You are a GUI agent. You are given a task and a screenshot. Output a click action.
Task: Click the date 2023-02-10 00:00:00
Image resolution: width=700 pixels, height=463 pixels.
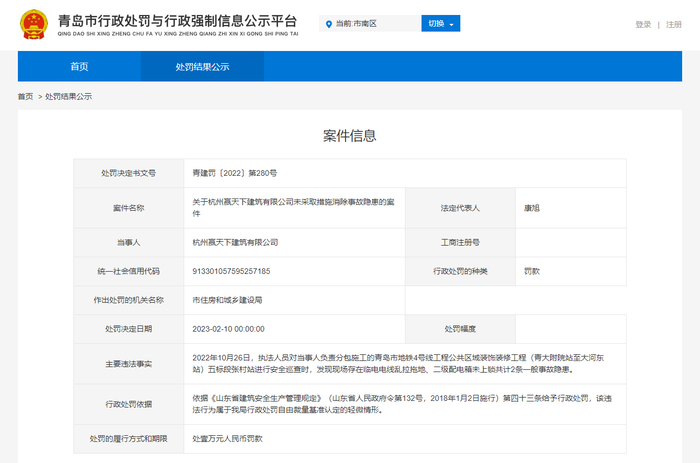[x=229, y=329]
